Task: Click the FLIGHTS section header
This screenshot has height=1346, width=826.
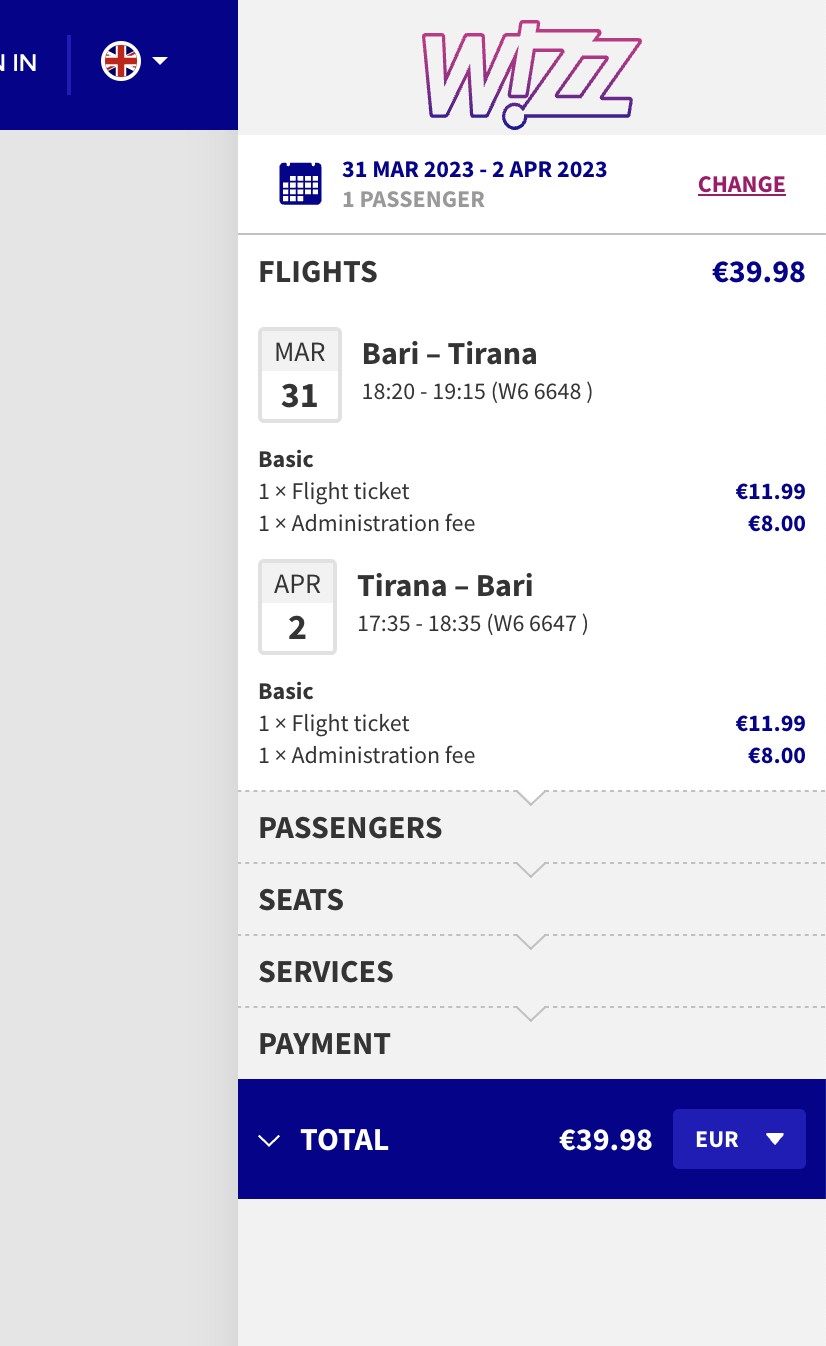Action: [318, 272]
